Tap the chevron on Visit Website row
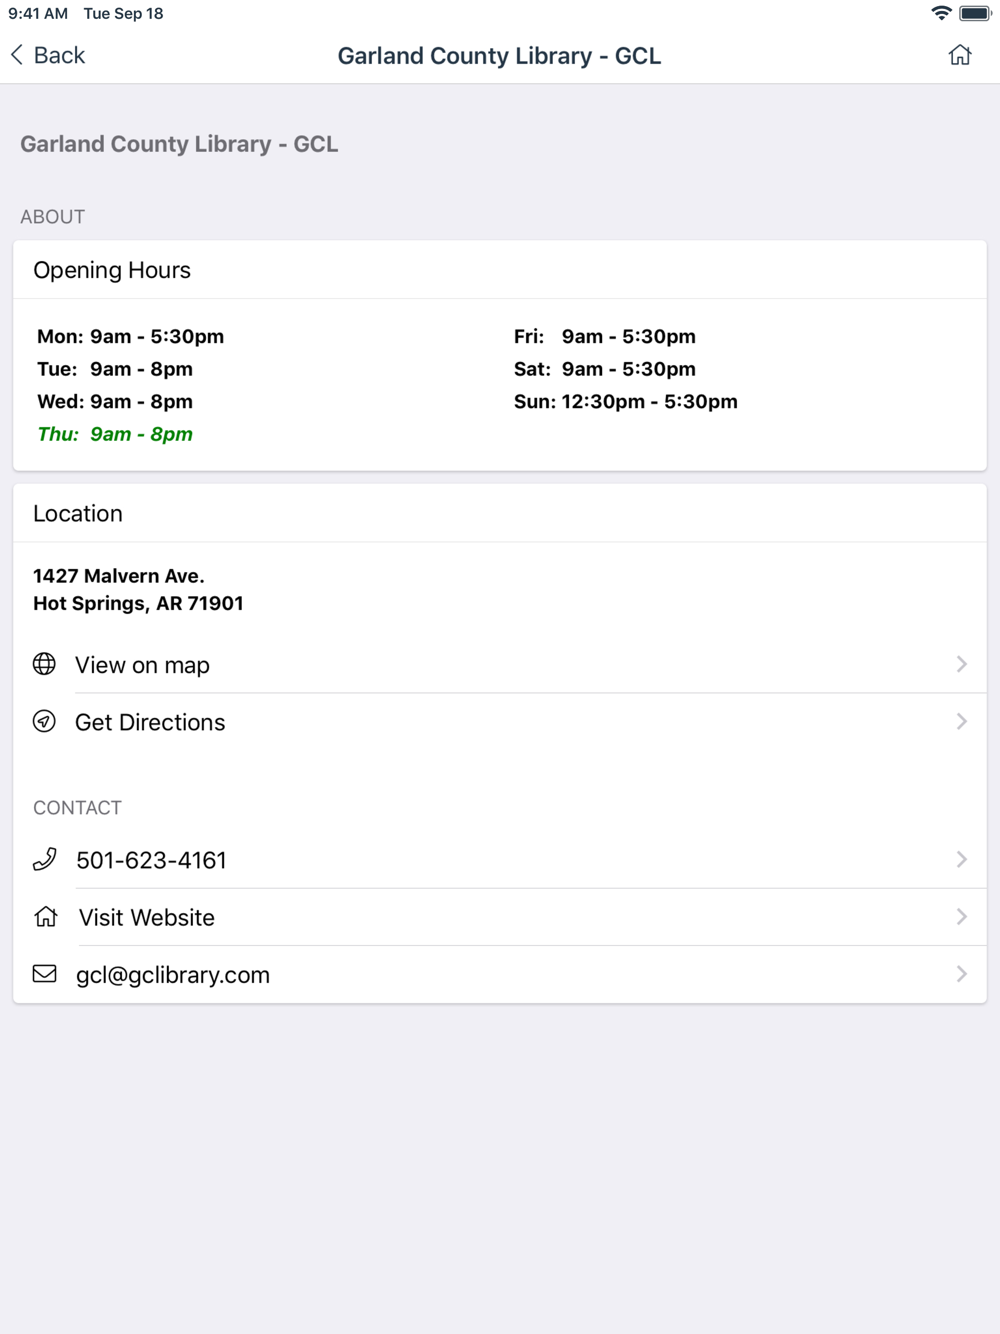1000x1334 pixels. pos(961,916)
